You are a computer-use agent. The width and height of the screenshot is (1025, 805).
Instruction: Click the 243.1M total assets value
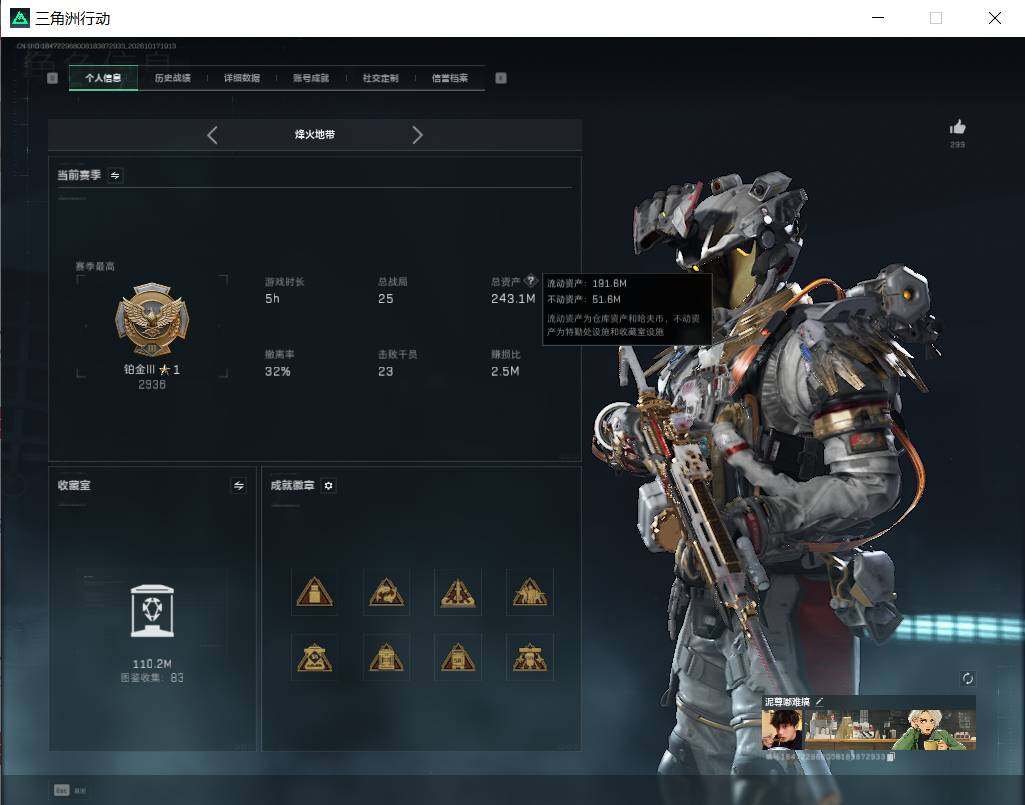click(513, 299)
